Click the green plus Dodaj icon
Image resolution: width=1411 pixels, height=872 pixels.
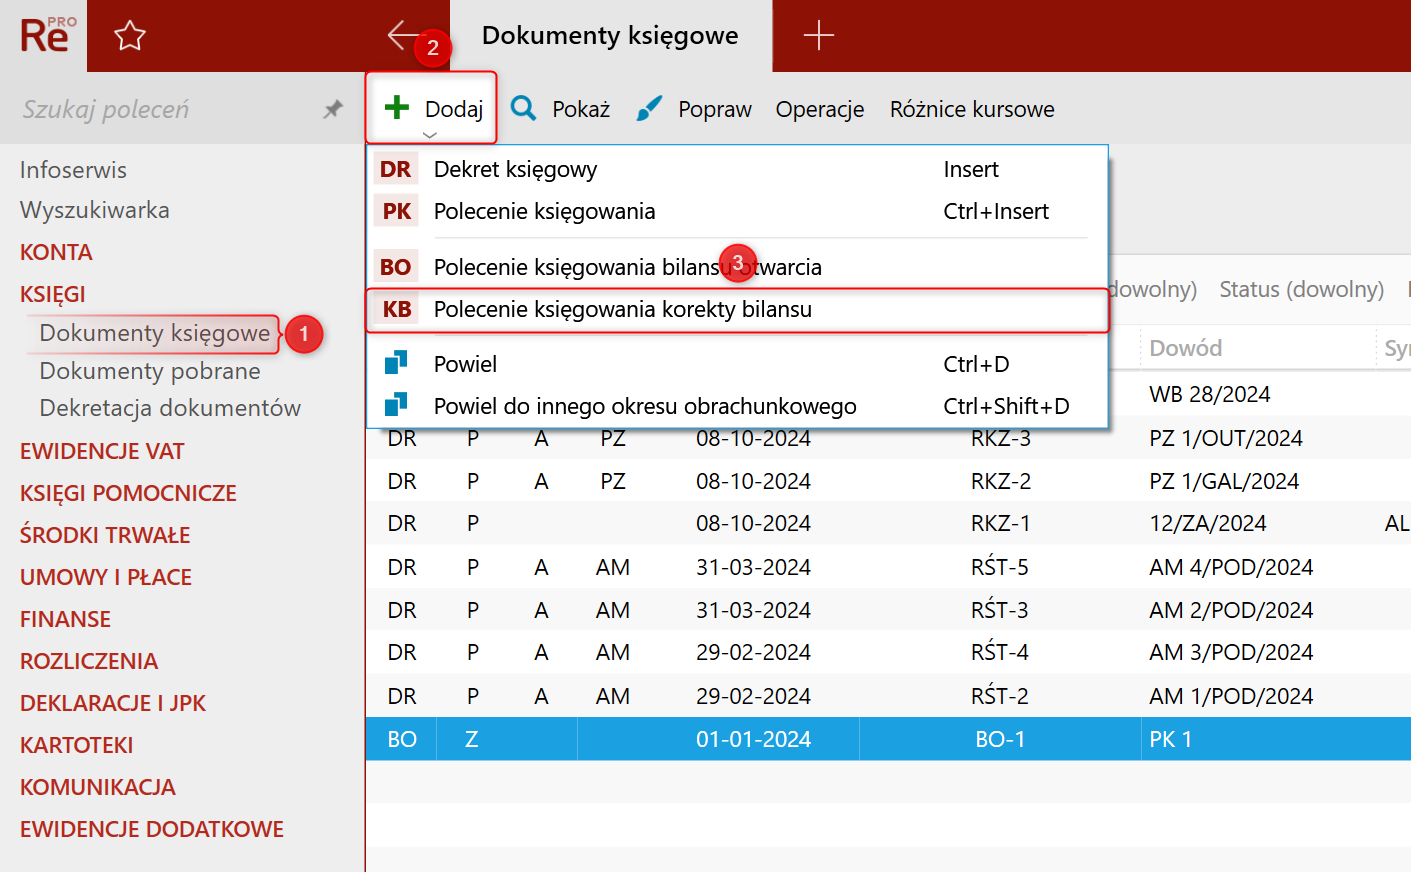tap(397, 107)
